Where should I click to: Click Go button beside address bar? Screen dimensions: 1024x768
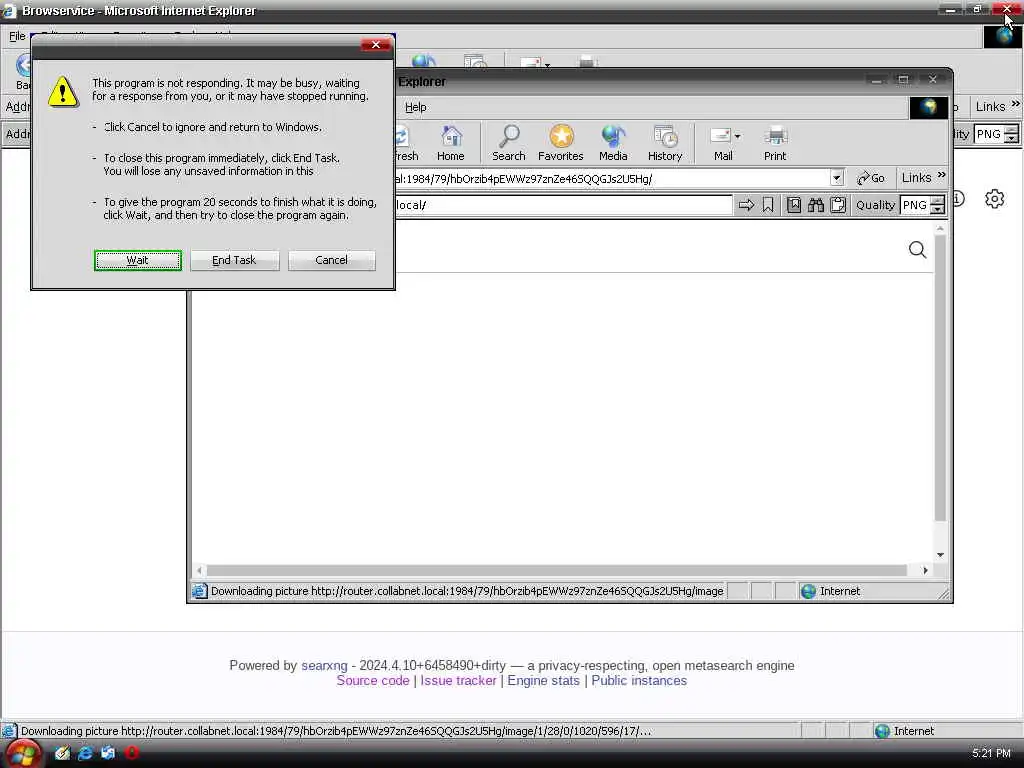[x=871, y=178]
